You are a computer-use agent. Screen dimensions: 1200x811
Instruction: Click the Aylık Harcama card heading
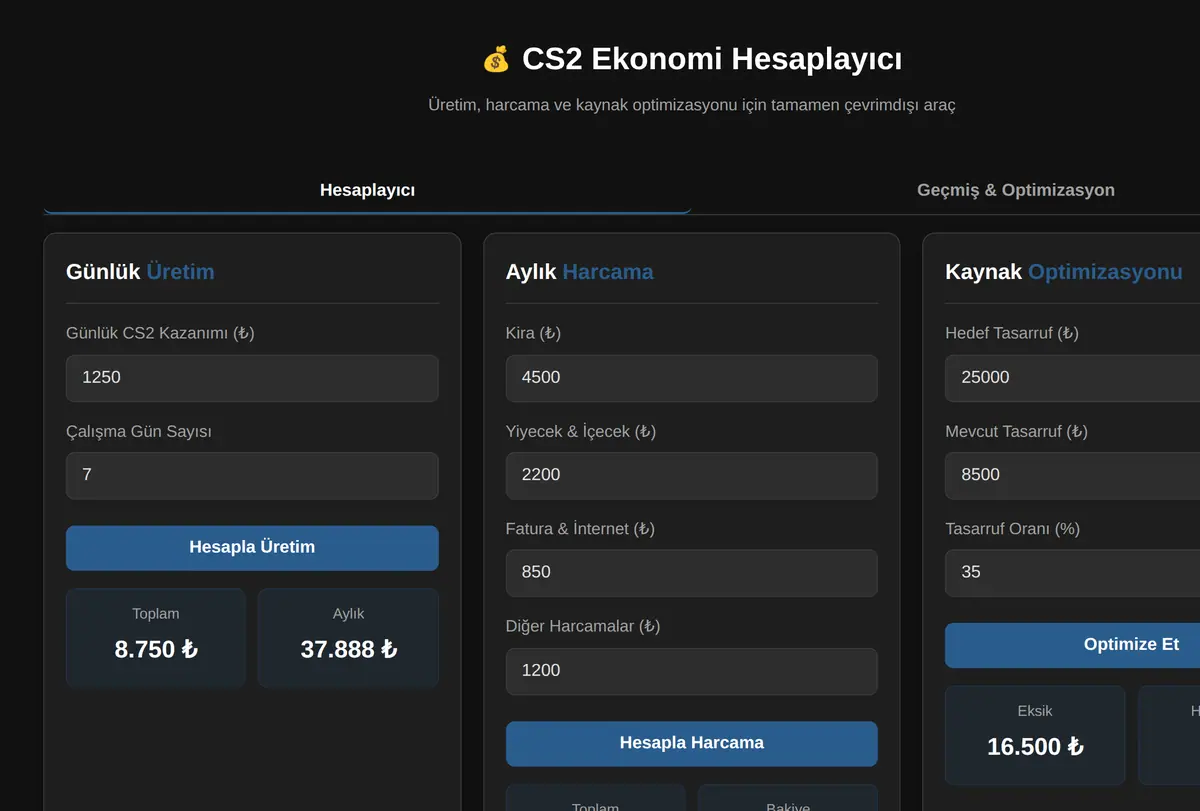(580, 272)
